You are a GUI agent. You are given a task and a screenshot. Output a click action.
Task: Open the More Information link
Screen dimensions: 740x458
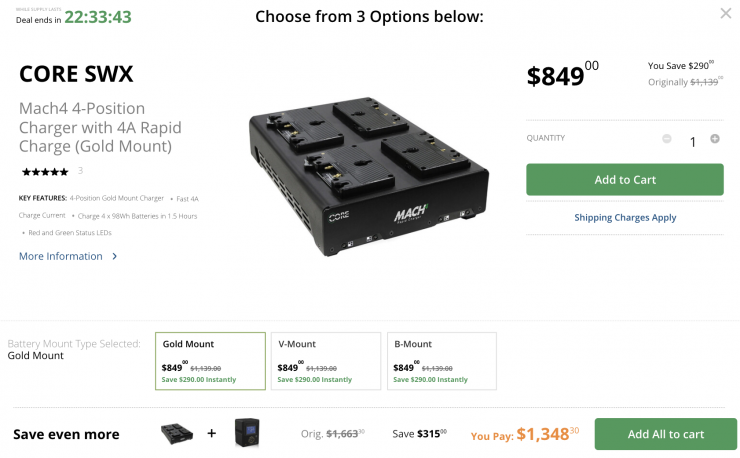(x=61, y=257)
